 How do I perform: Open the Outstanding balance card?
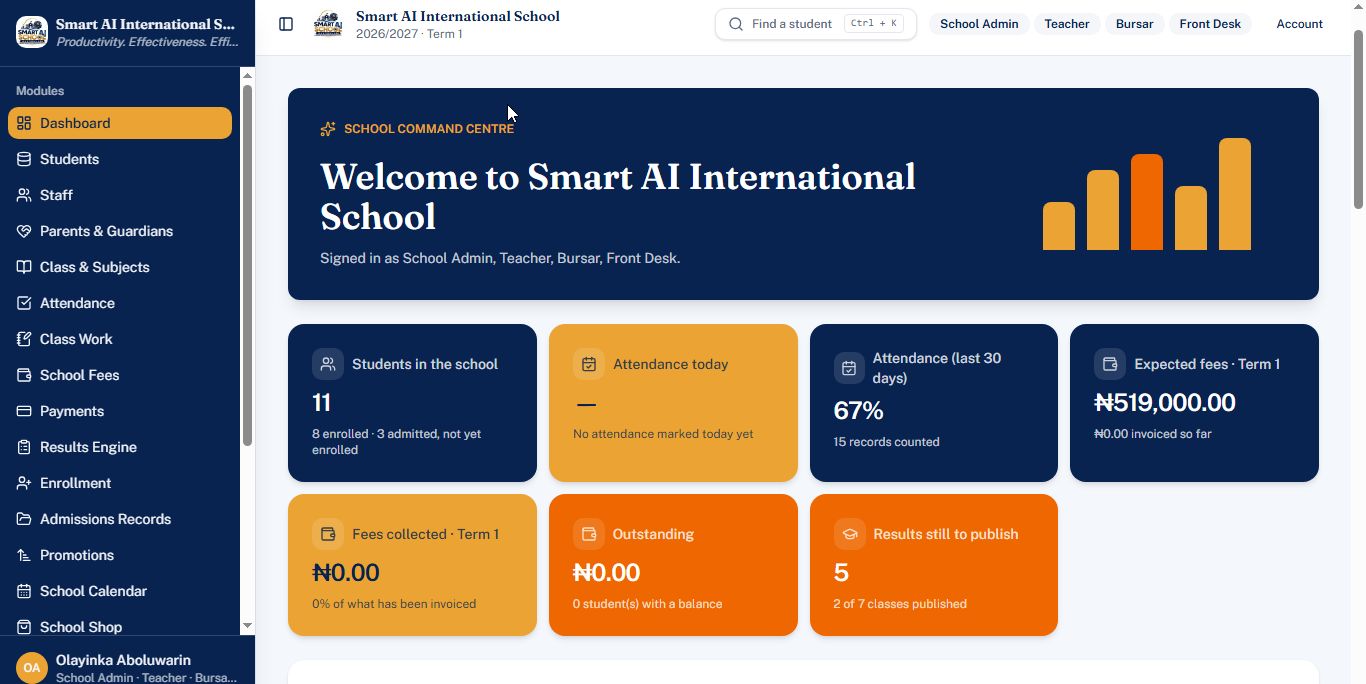click(673, 565)
